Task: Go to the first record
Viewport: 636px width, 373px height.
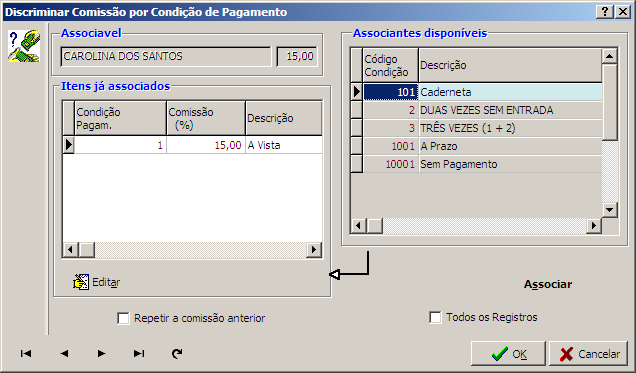Action: 26,354
